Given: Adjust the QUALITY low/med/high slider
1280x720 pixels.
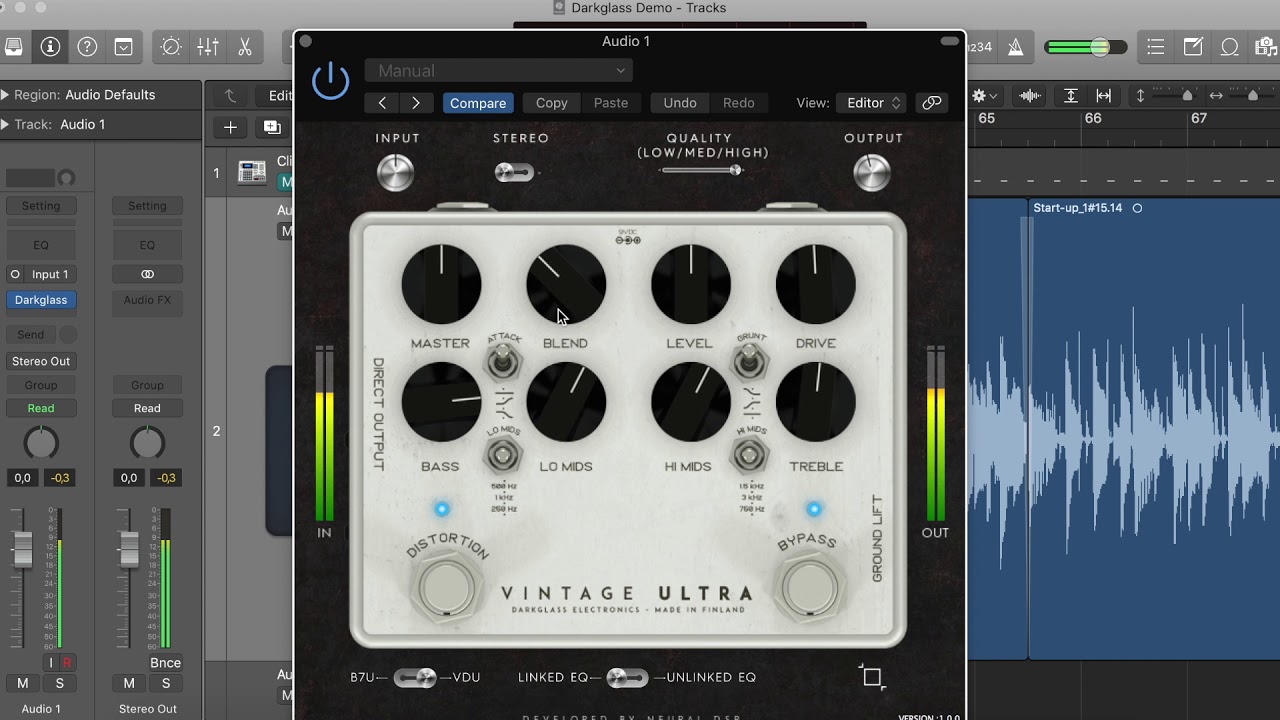Looking at the screenshot, I should pyautogui.click(x=701, y=170).
